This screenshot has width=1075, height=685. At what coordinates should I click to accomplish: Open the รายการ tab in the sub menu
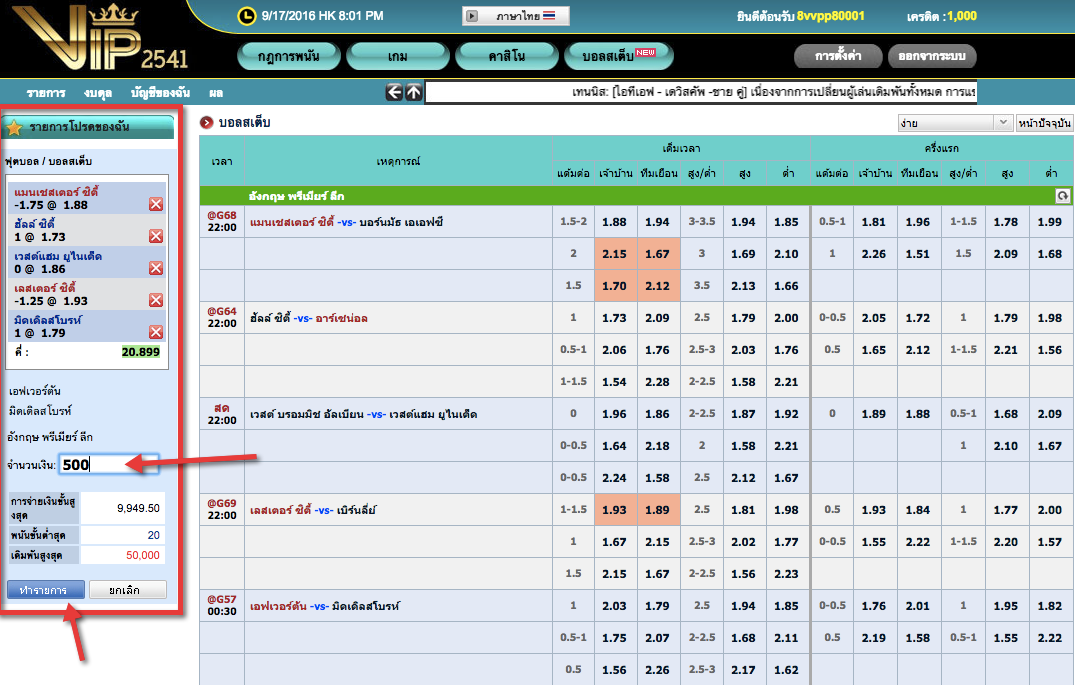(46, 93)
